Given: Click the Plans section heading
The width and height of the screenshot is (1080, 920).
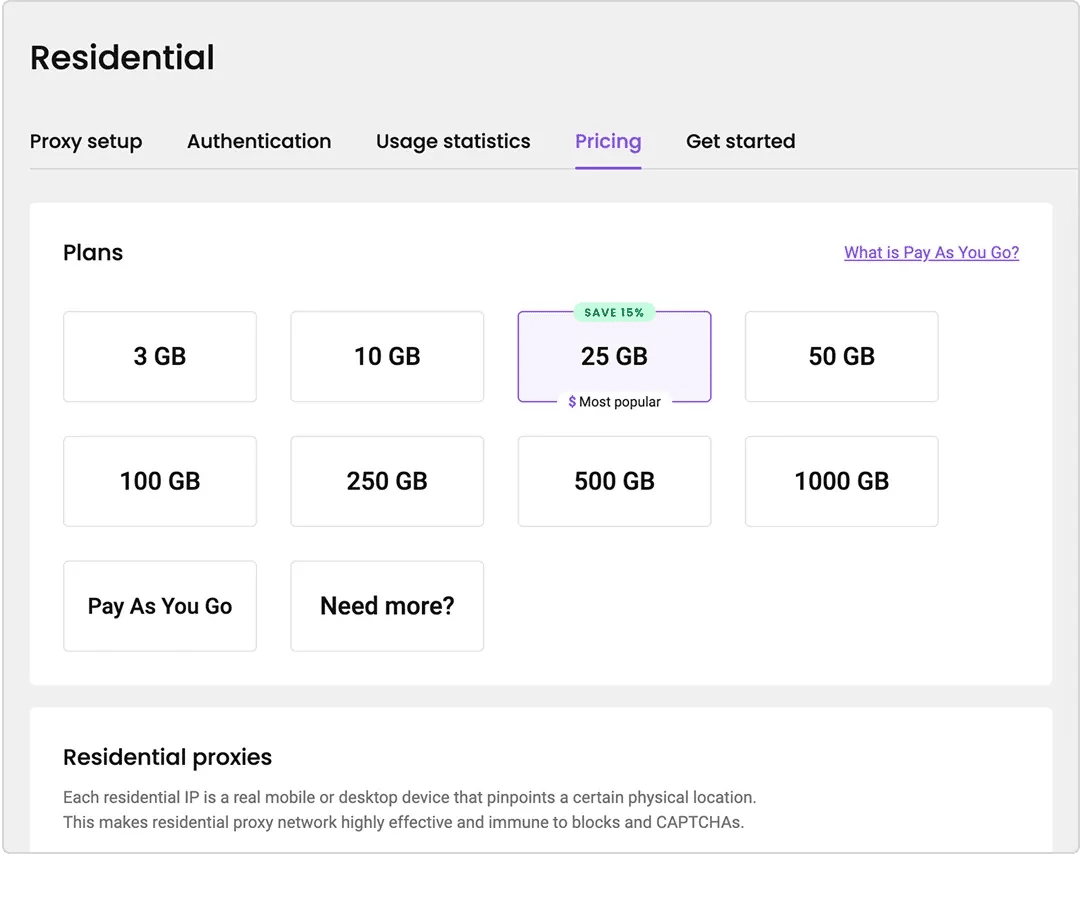Looking at the screenshot, I should 93,253.
